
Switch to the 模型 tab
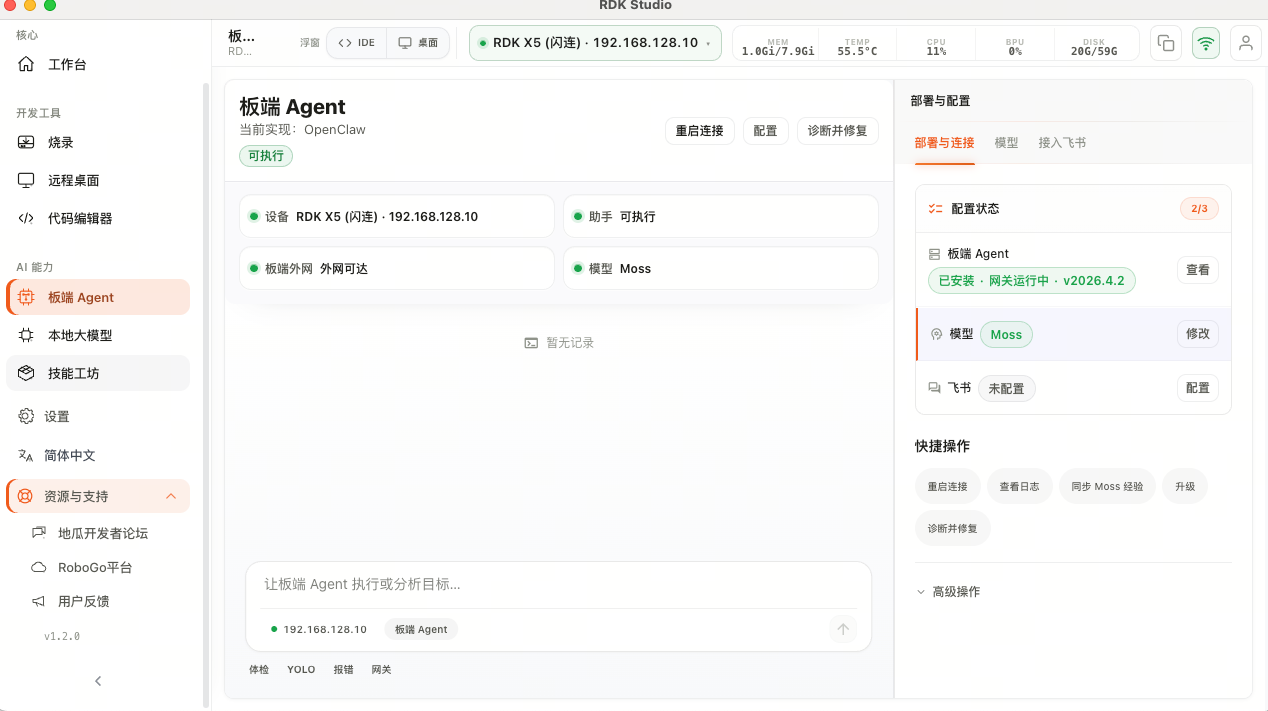point(1006,143)
